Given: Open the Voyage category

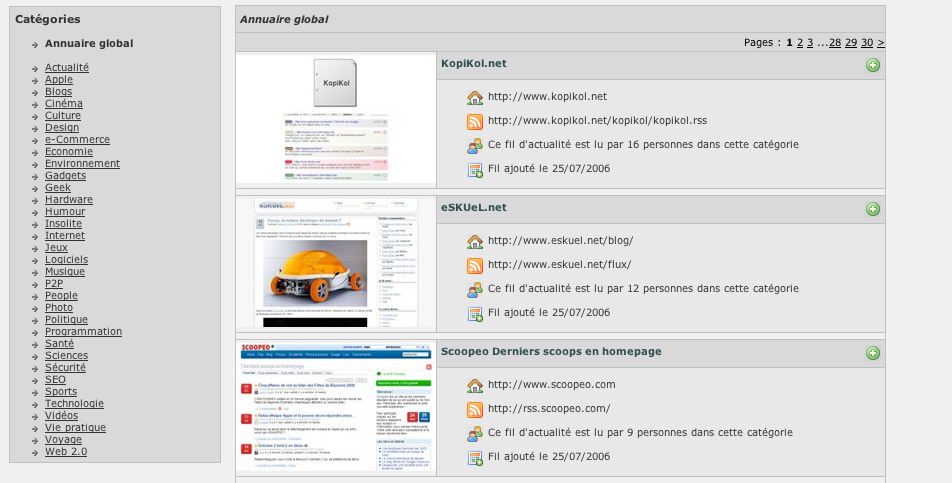Looking at the screenshot, I should [x=63, y=439].
